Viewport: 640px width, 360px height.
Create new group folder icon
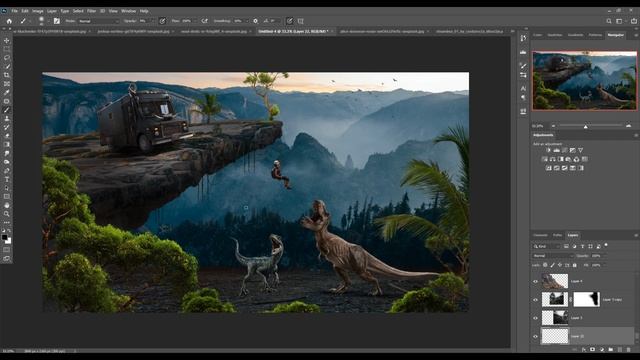click(x=610, y=349)
